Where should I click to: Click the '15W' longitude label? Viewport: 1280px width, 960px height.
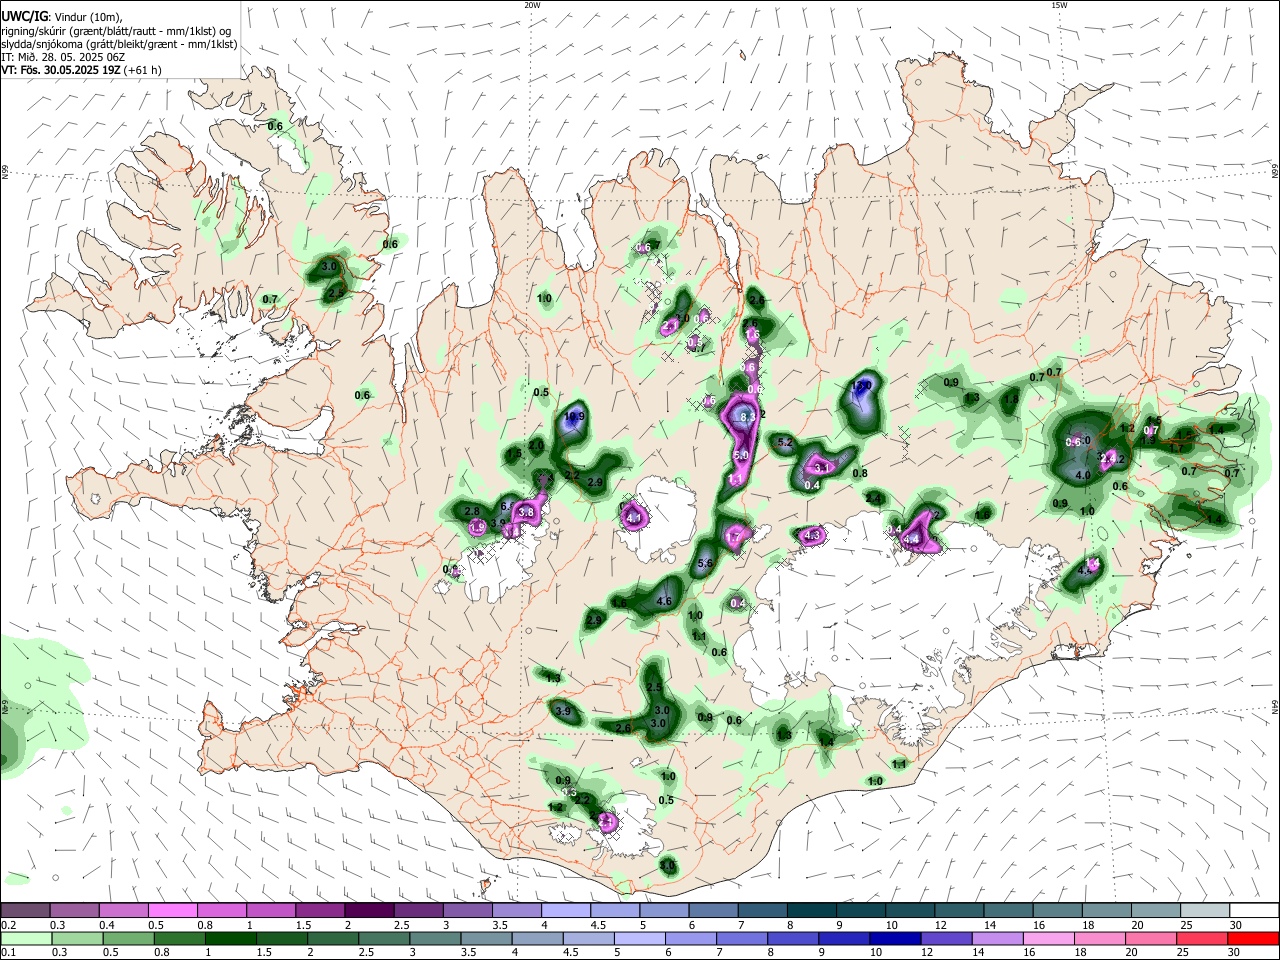pos(1060,5)
